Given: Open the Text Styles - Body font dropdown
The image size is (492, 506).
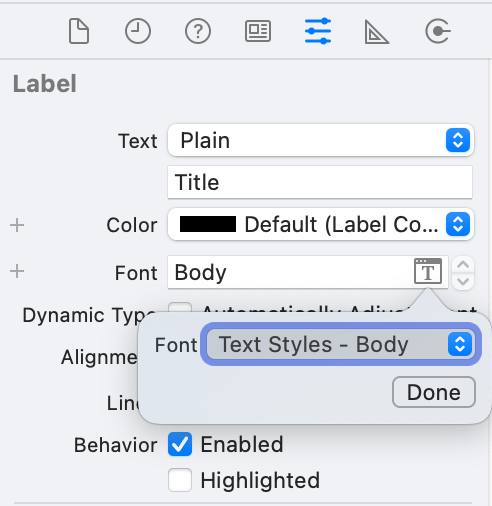Looking at the screenshot, I should point(341,344).
